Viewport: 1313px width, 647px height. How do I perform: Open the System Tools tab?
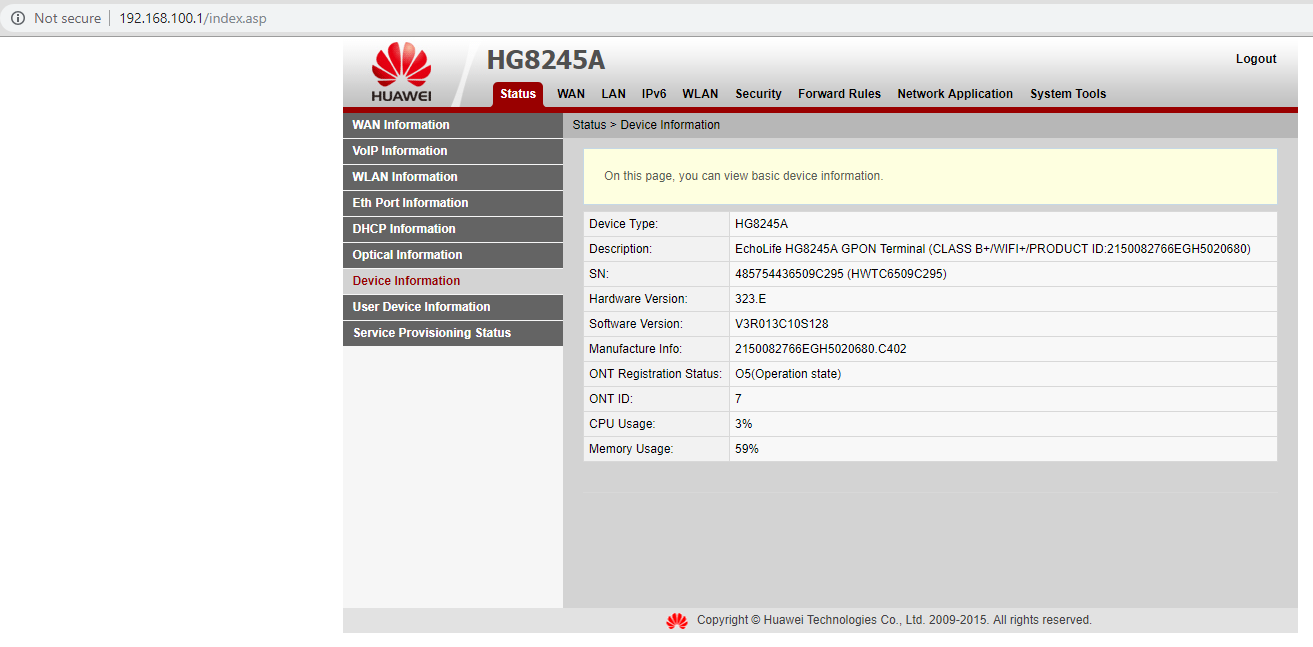tap(1068, 94)
